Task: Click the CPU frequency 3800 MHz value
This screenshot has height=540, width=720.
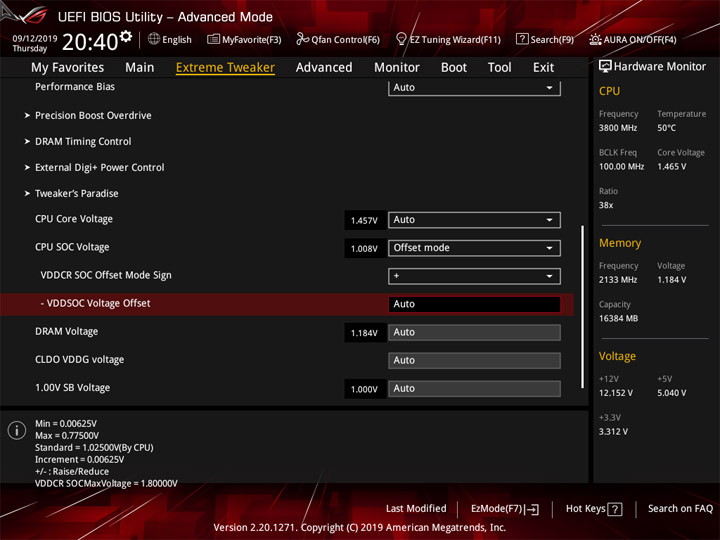Action: [x=618, y=128]
